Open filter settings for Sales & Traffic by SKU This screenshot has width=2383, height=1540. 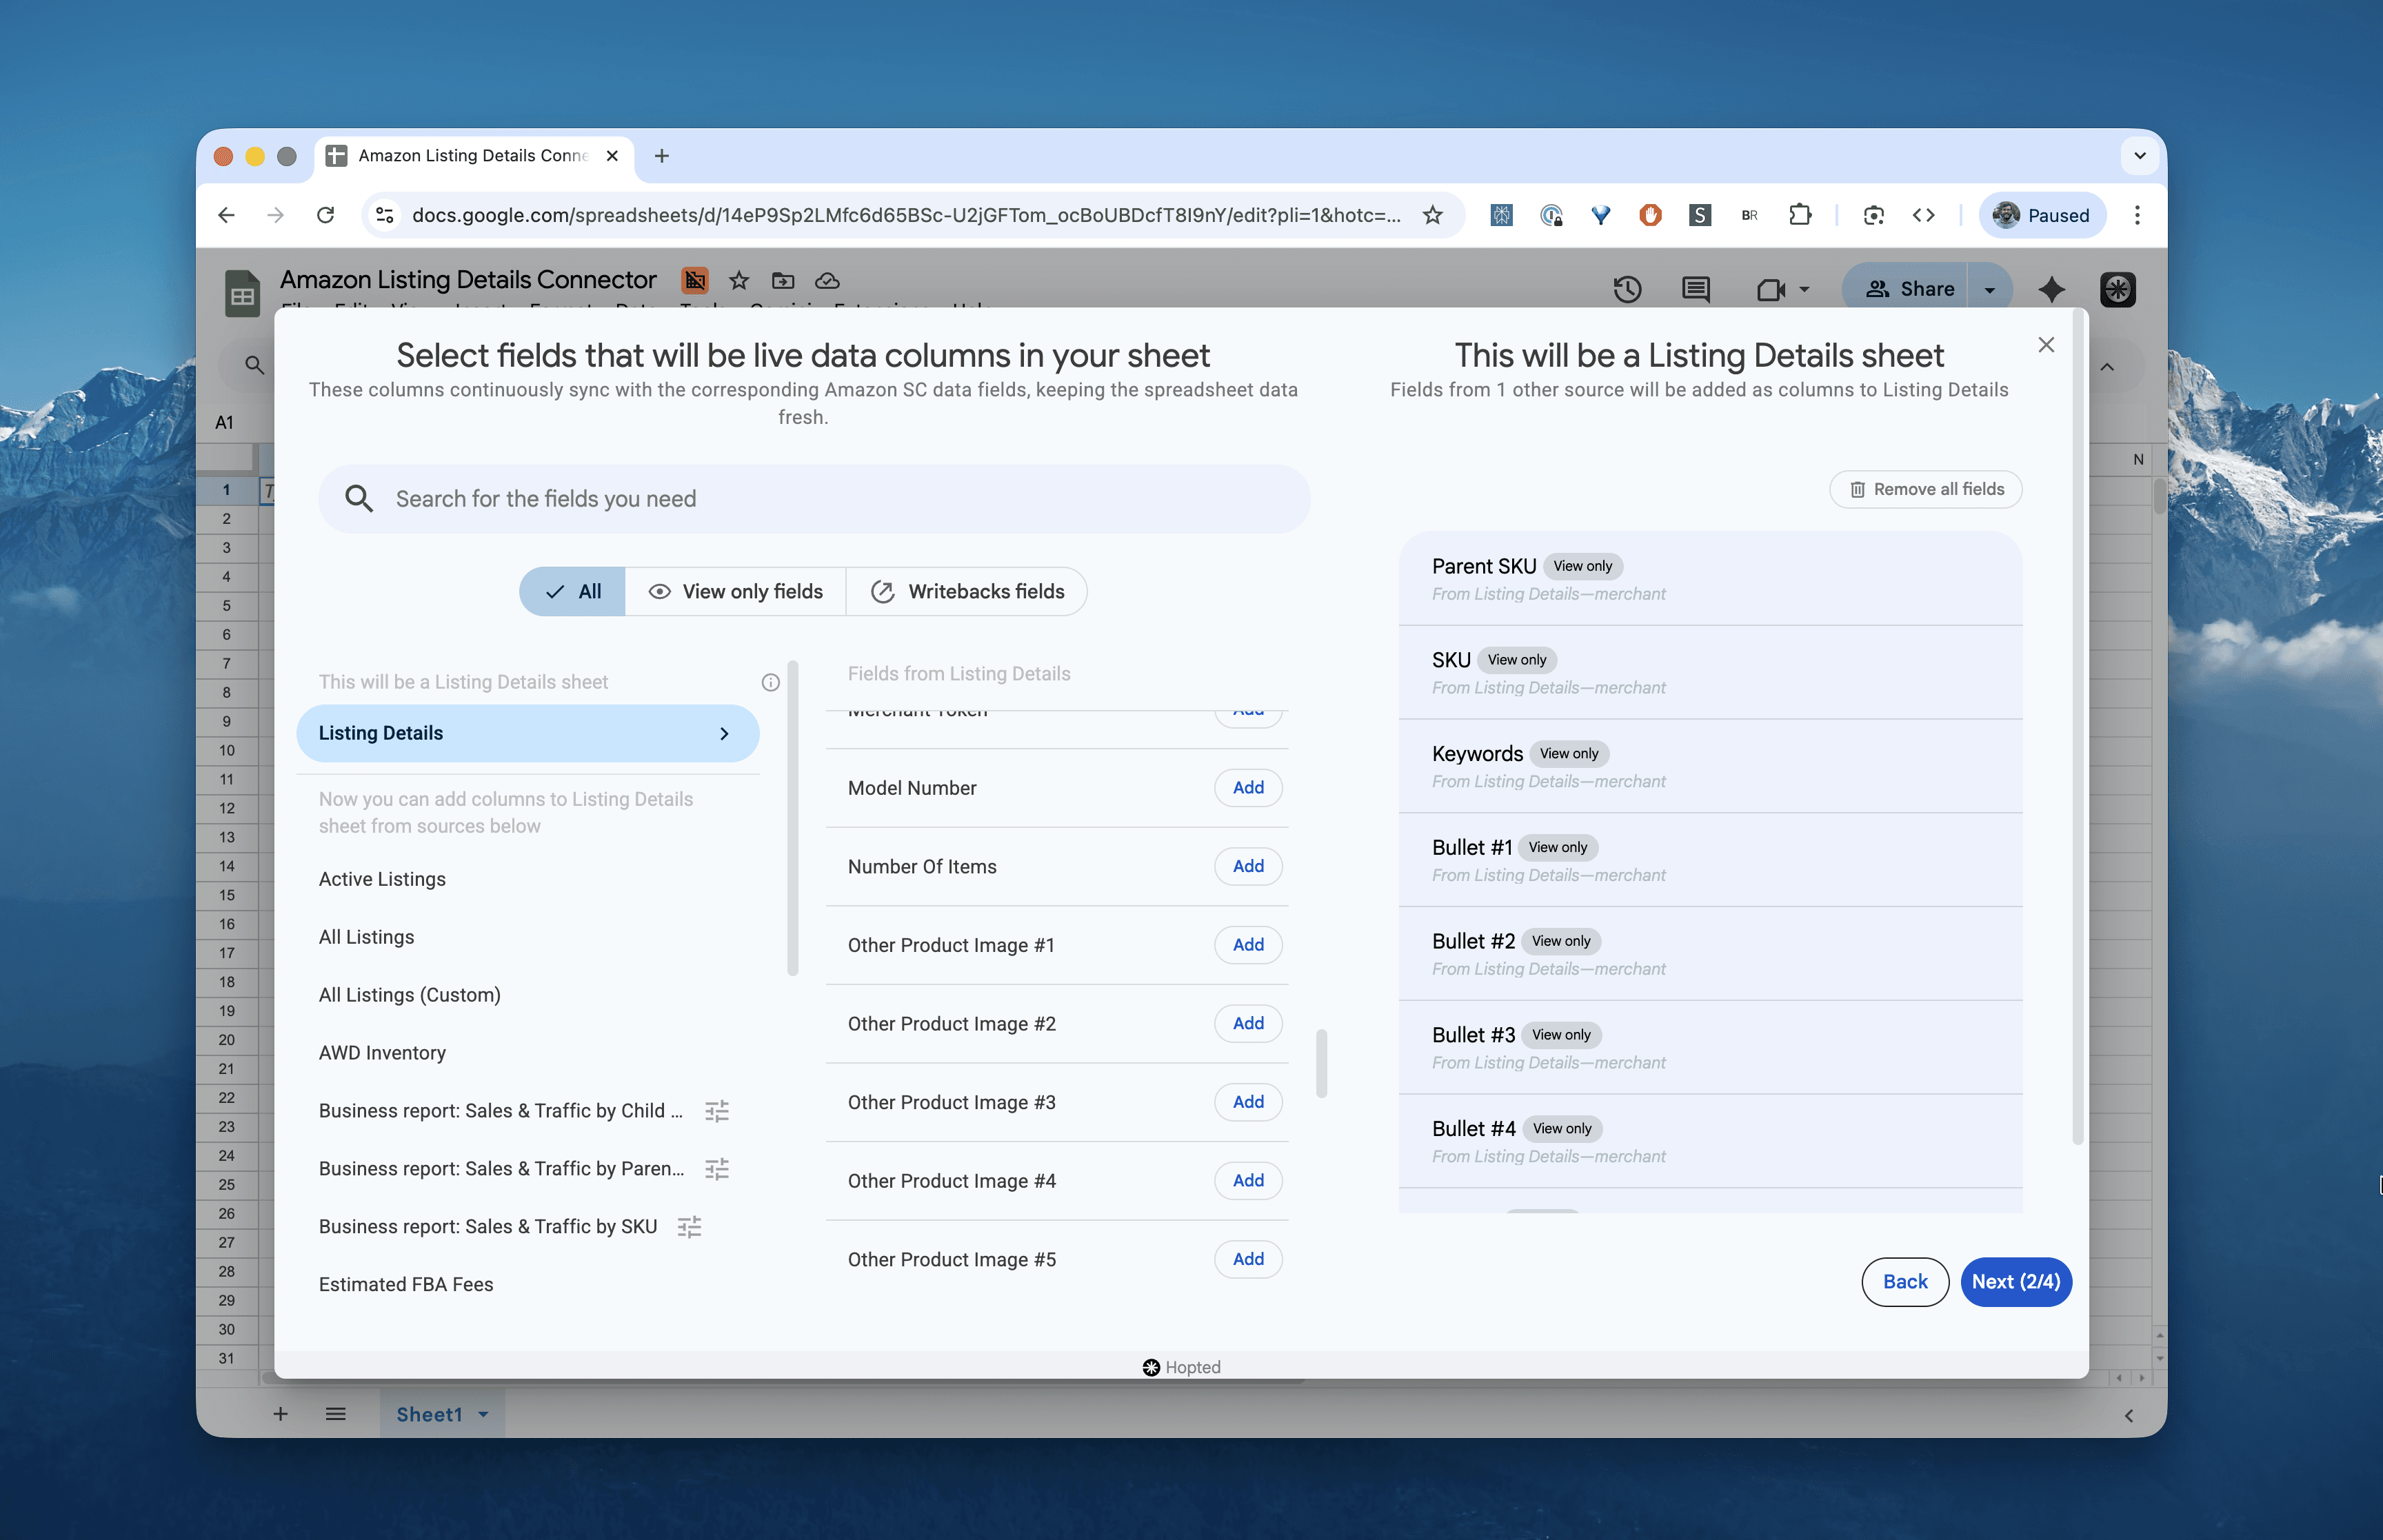tap(689, 1226)
